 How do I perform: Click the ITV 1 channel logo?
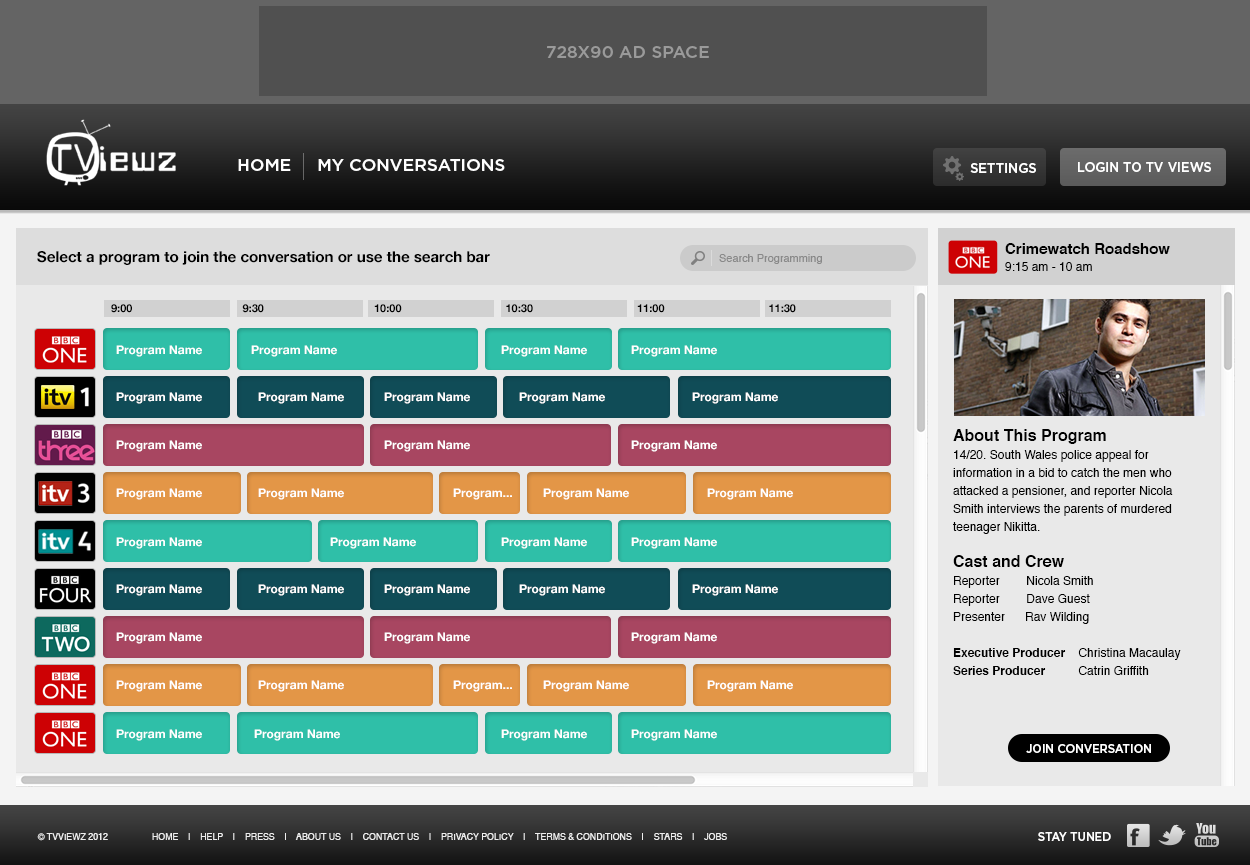tap(65, 397)
